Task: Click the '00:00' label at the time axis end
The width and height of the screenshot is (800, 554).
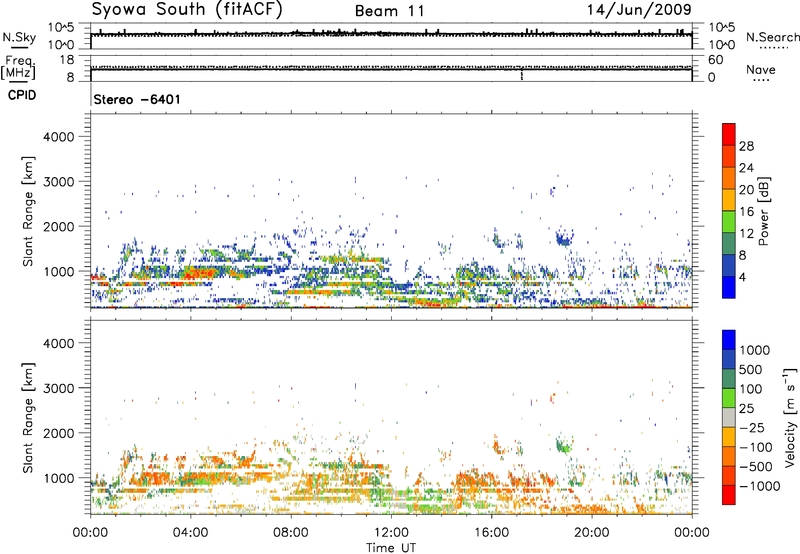Action: pyautogui.click(x=692, y=533)
